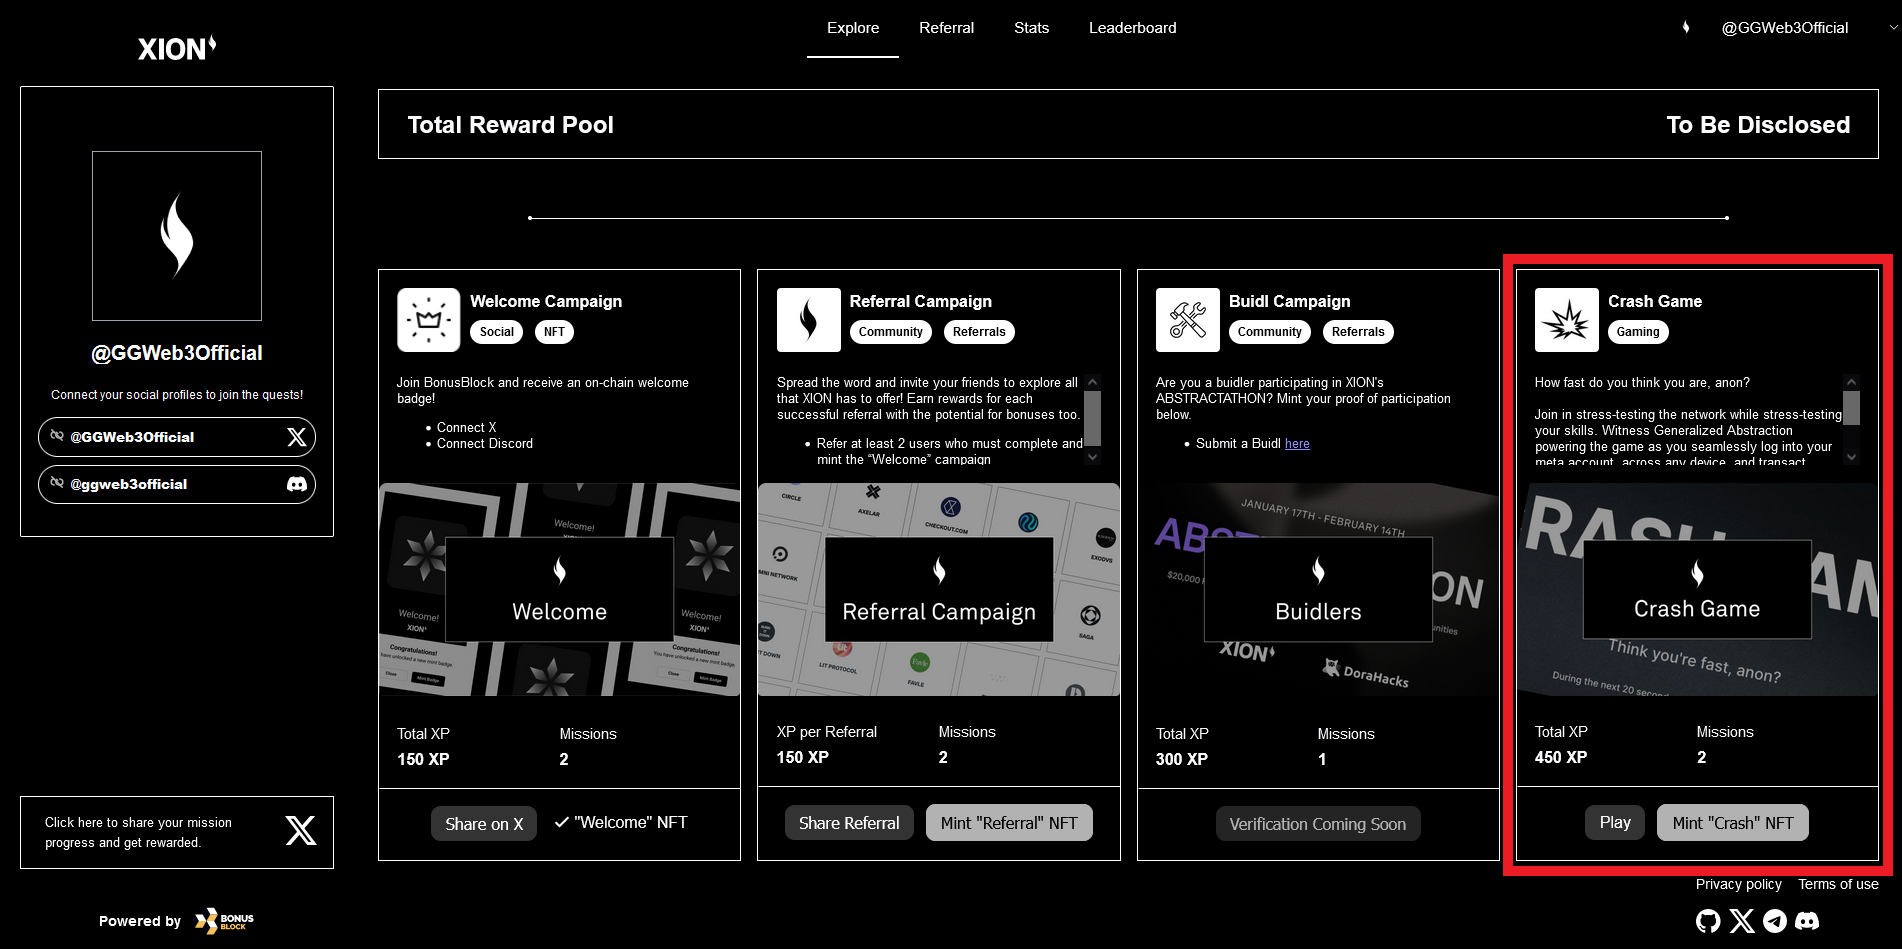Switch to the Leaderboard tab

click(1132, 28)
